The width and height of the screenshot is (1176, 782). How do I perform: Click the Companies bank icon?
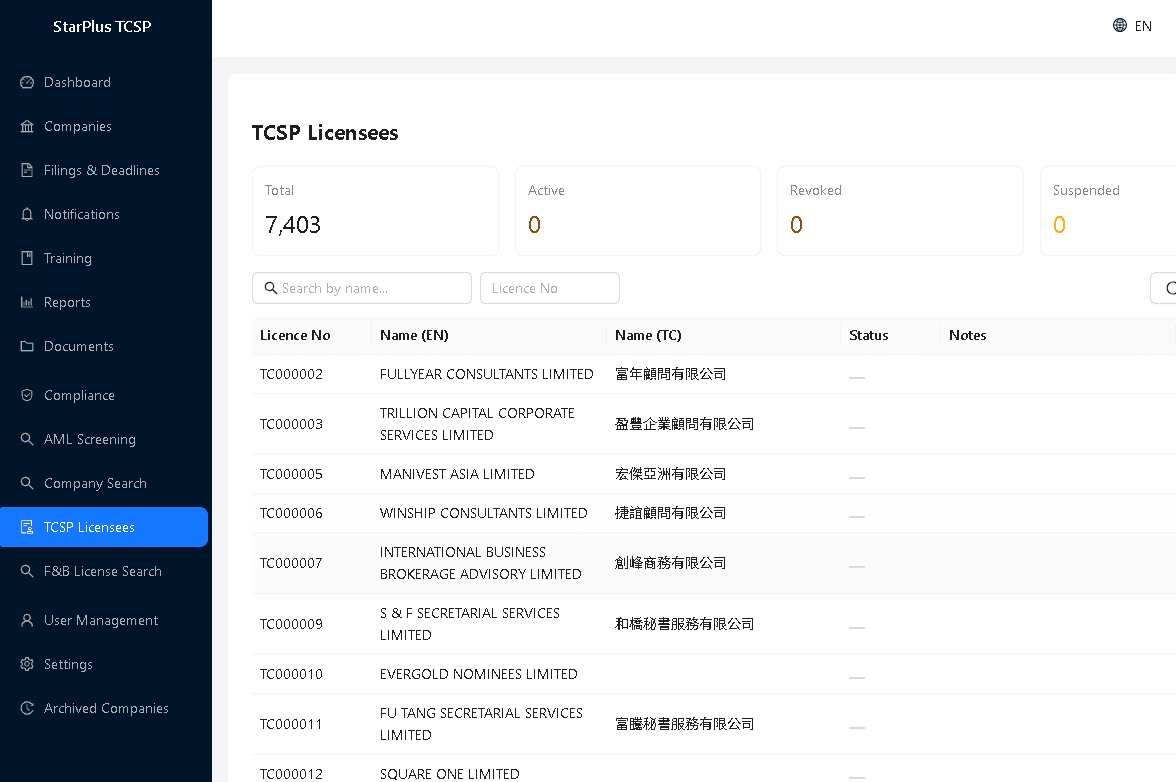(27, 126)
